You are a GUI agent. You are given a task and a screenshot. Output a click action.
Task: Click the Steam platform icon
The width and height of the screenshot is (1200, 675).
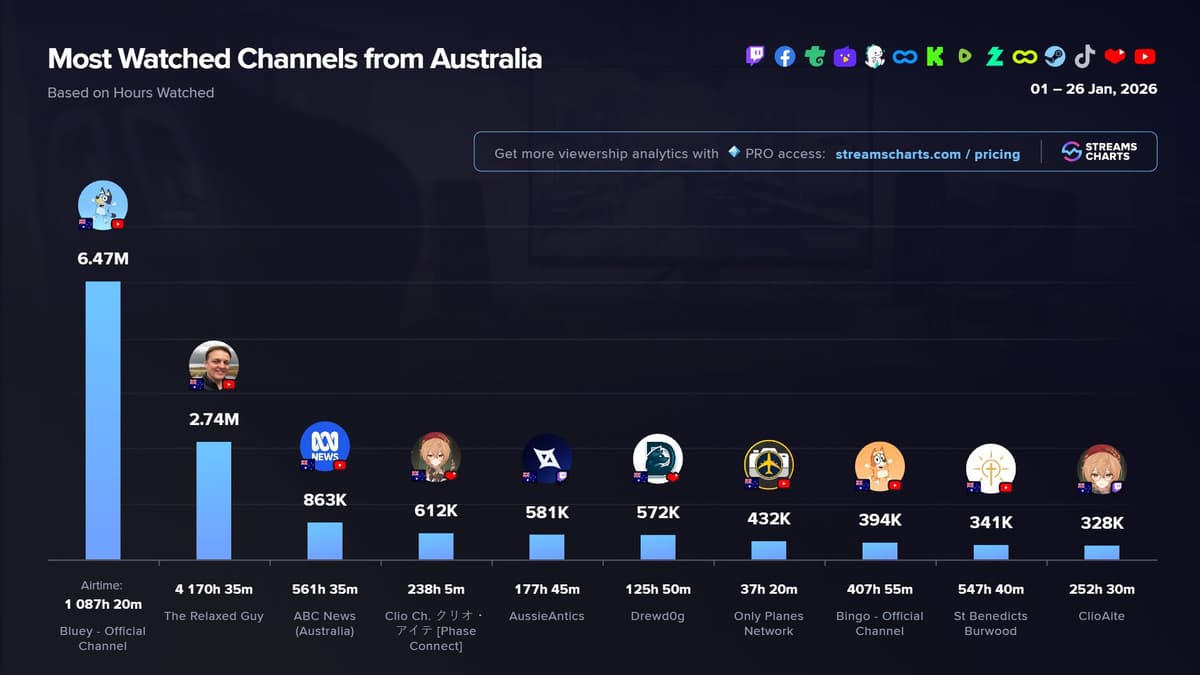coord(1055,57)
